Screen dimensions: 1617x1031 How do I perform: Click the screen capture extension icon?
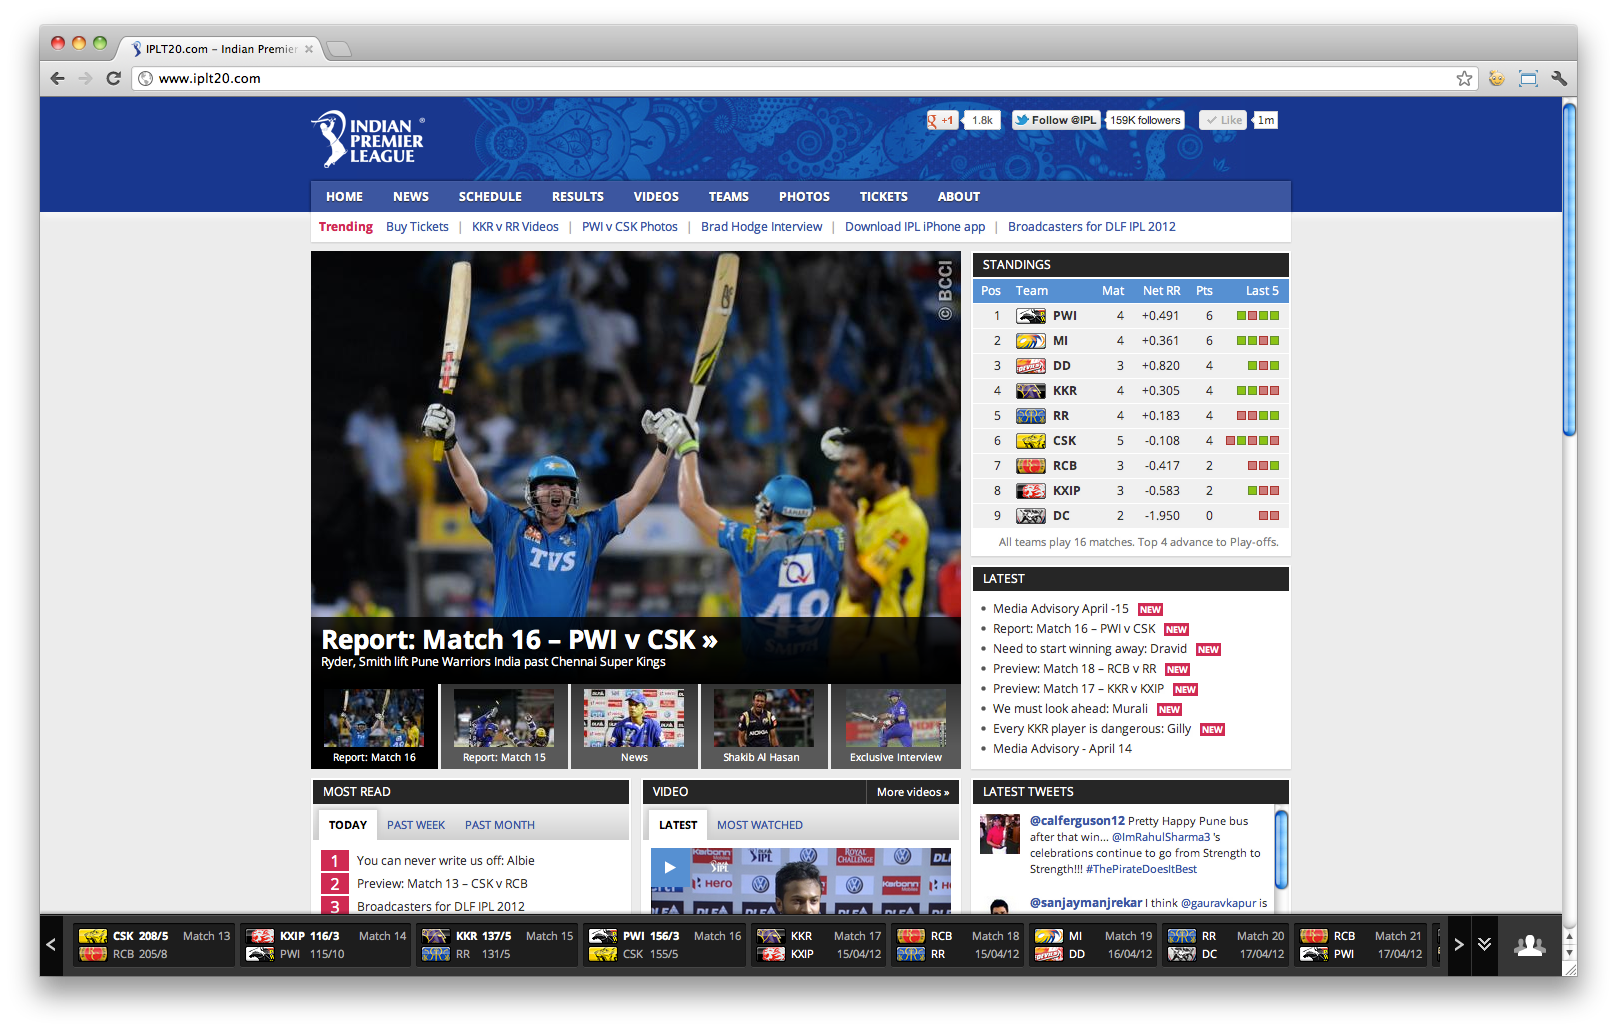pyautogui.click(x=1528, y=78)
